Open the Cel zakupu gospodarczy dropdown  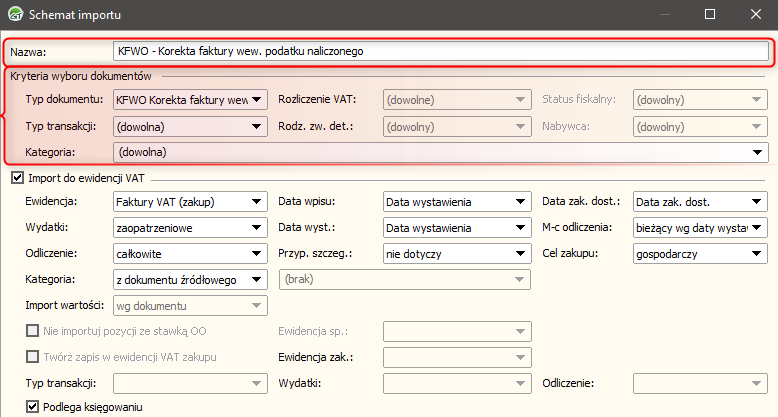700,253
